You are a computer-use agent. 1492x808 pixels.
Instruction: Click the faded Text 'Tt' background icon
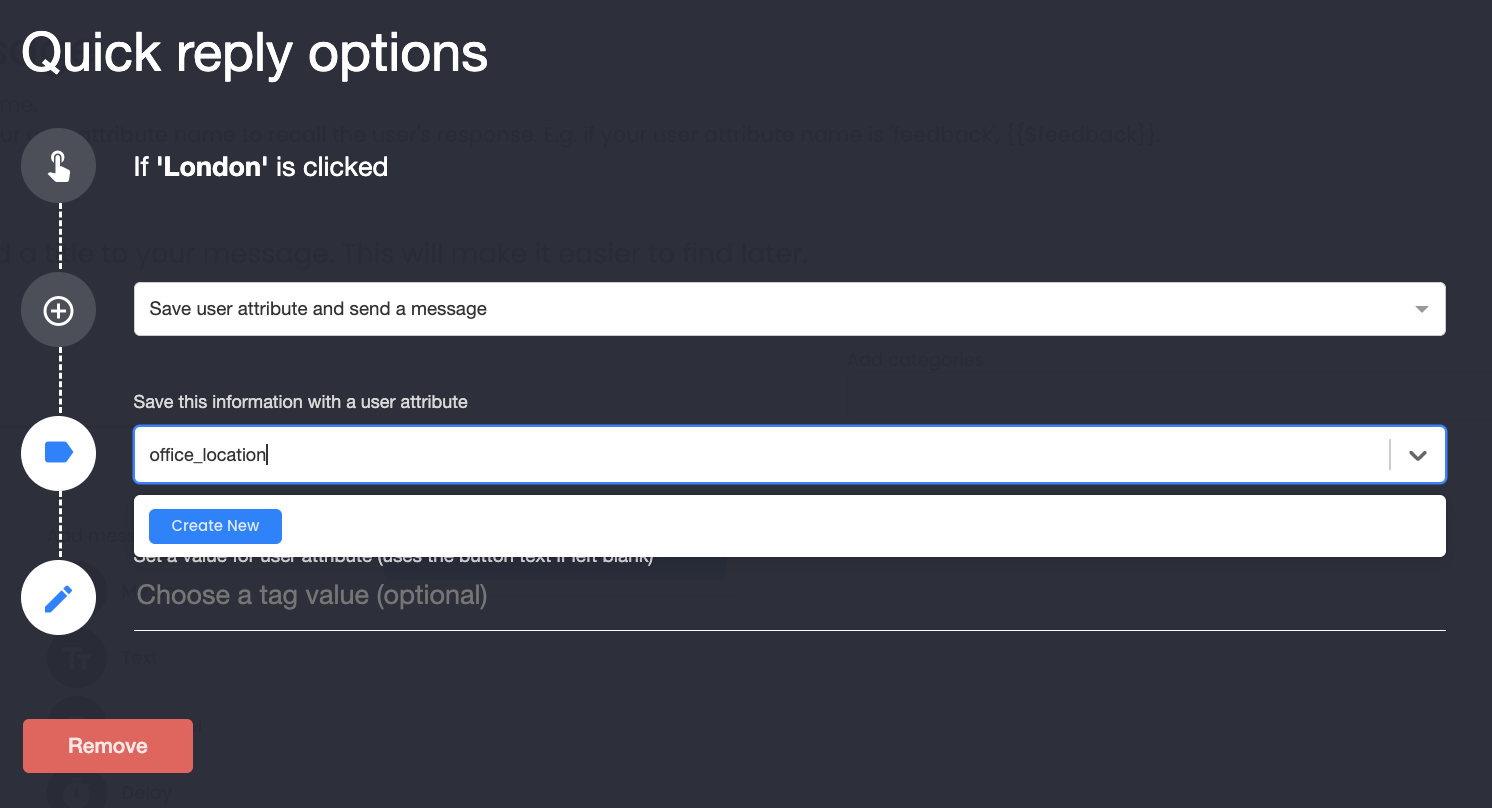coord(76,659)
